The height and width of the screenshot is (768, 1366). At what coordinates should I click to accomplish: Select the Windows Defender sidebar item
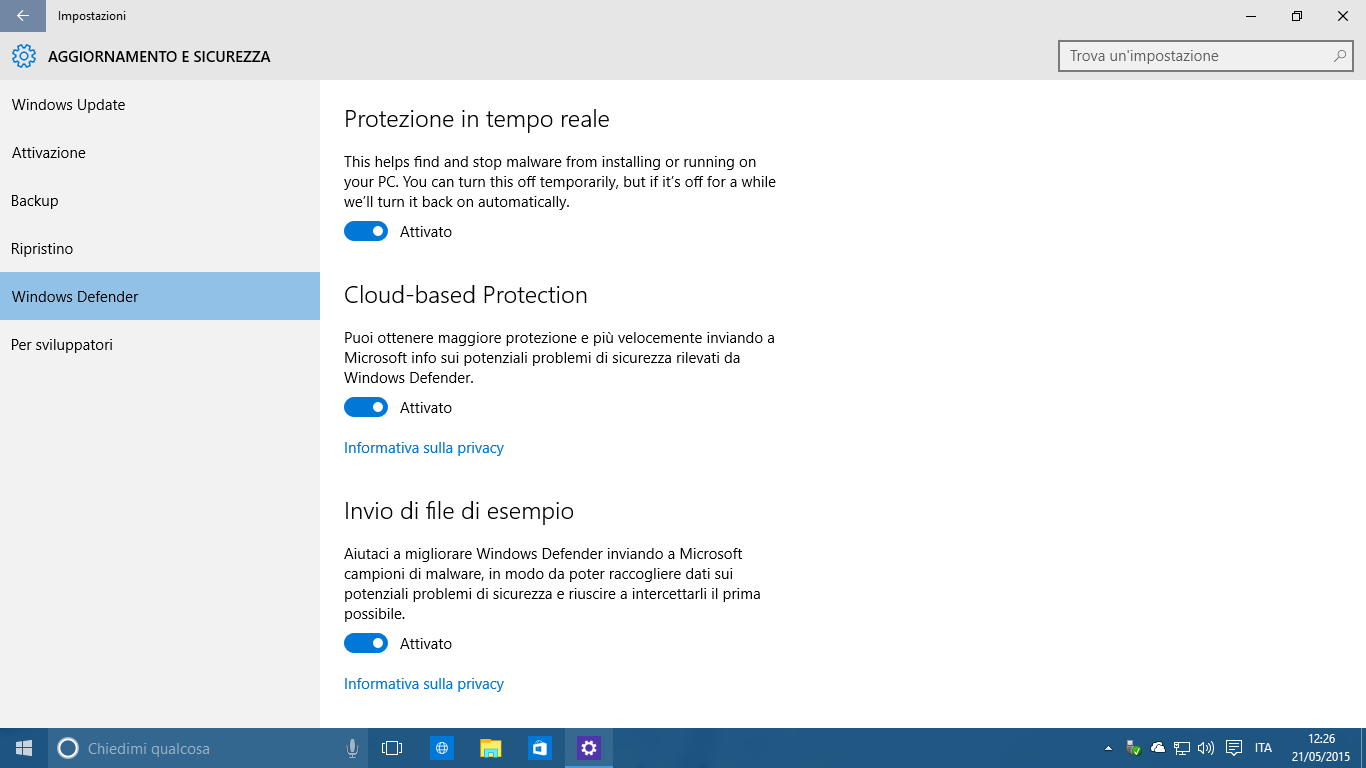(x=160, y=297)
